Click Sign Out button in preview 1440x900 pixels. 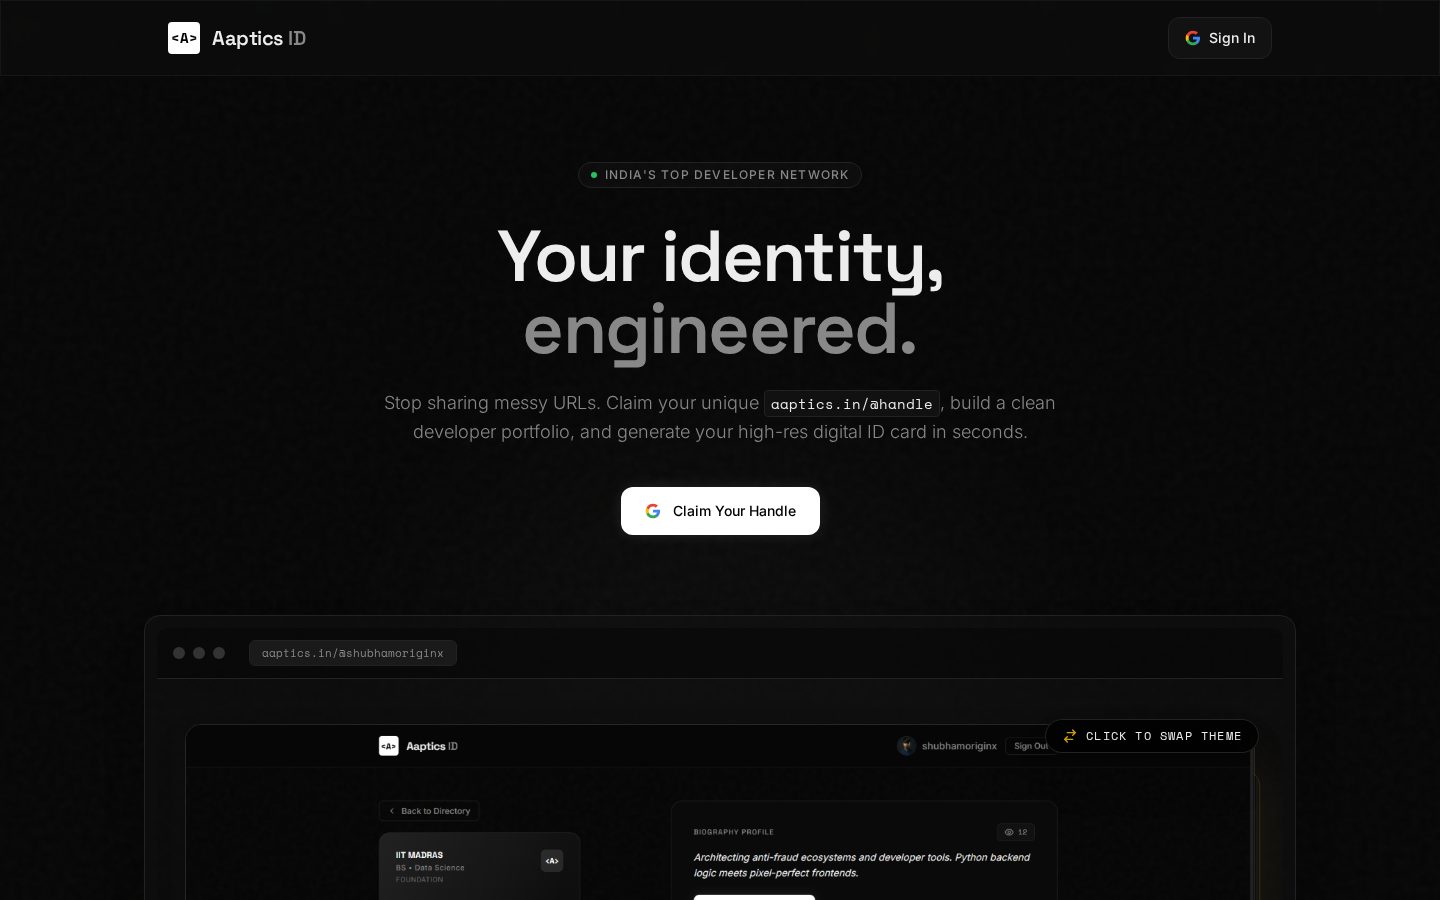point(1031,746)
